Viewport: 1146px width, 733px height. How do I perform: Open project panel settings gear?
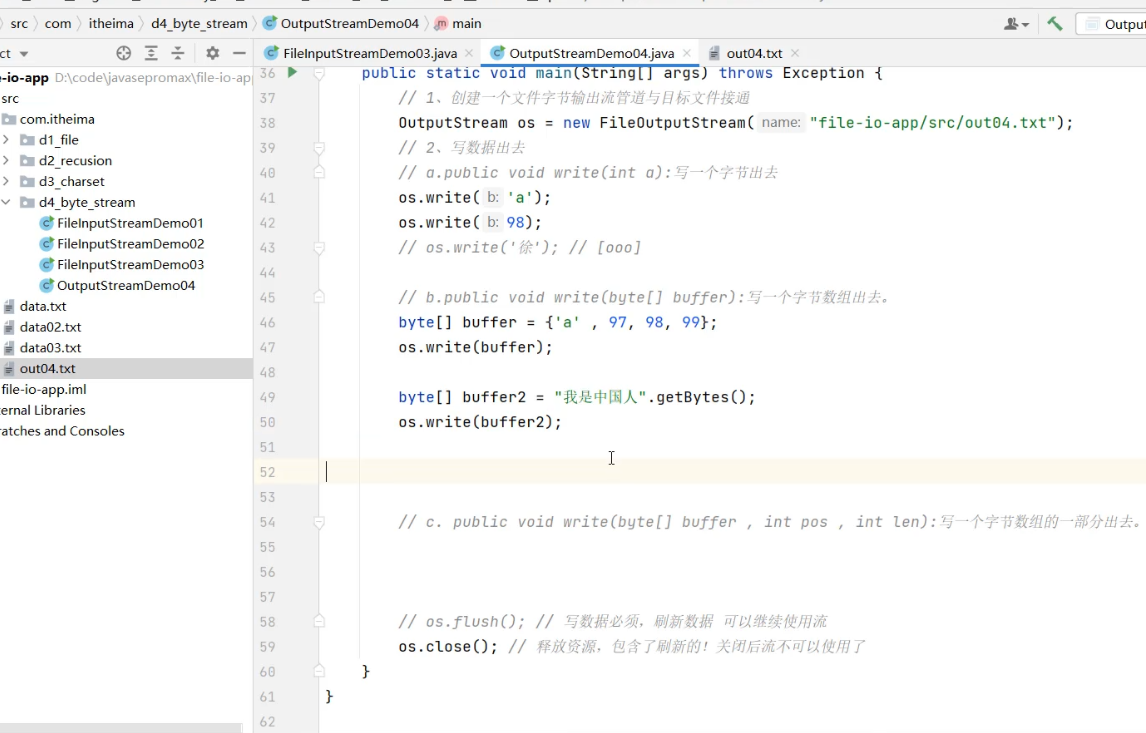pos(213,53)
